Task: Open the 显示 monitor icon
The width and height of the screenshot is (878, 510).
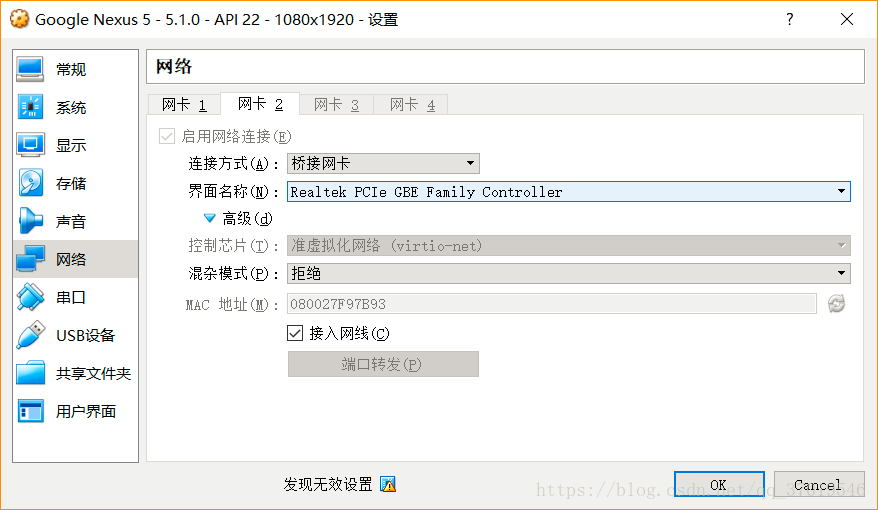Action: [30, 145]
